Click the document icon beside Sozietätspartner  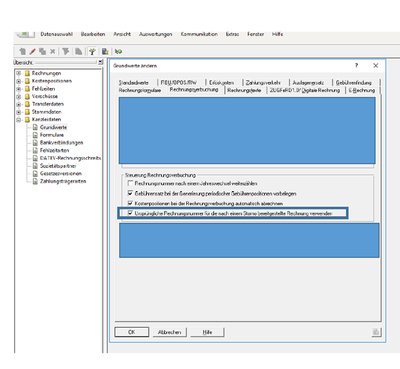pos(35,166)
